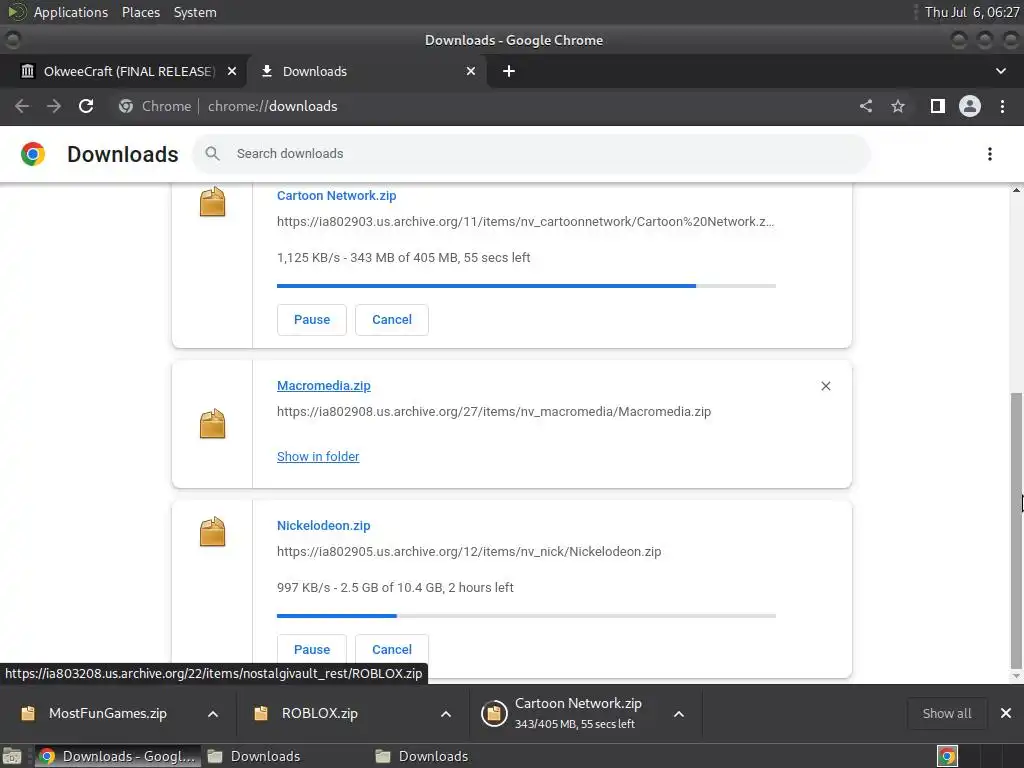Select the Downloads browser tab
The width and height of the screenshot is (1024, 768).
366,71
